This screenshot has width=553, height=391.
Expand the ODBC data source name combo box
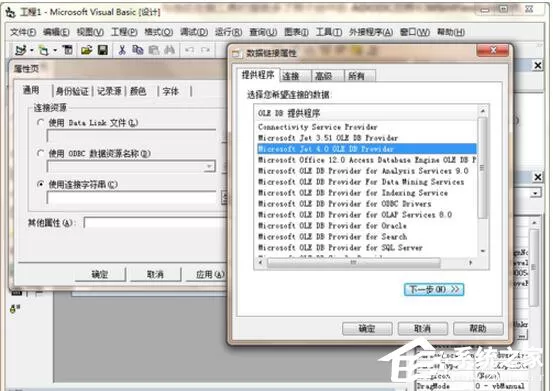point(209,166)
